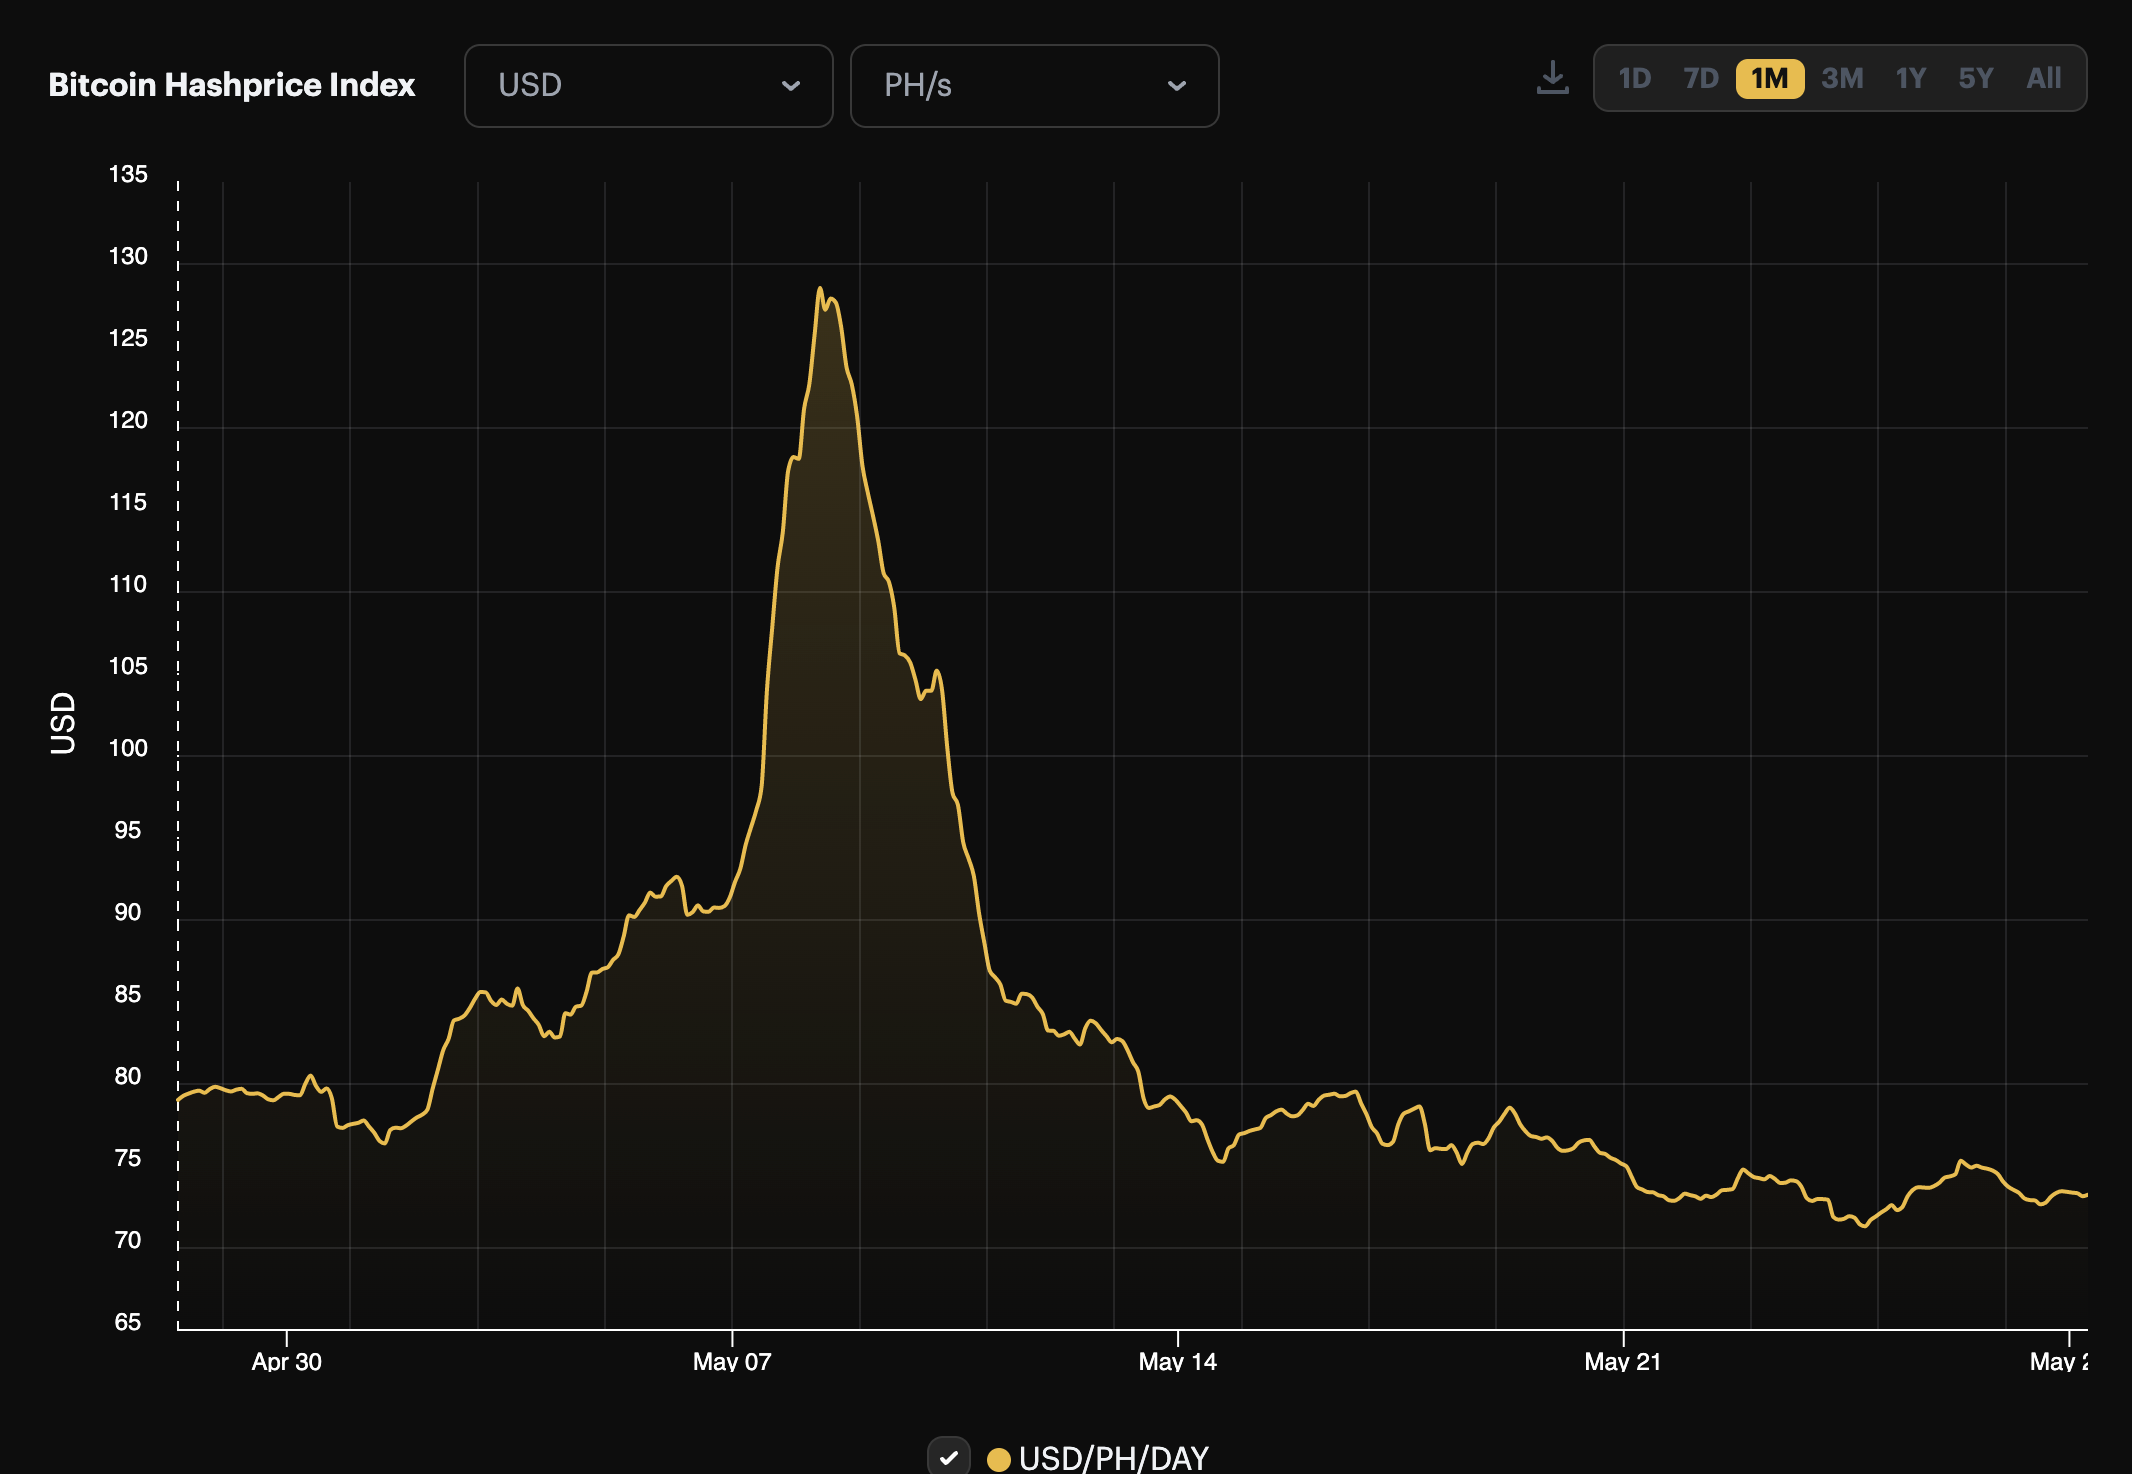Image resolution: width=2132 pixels, height=1474 pixels.
Task: Expand the chevron on the USD selector
Action: tap(791, 86)
